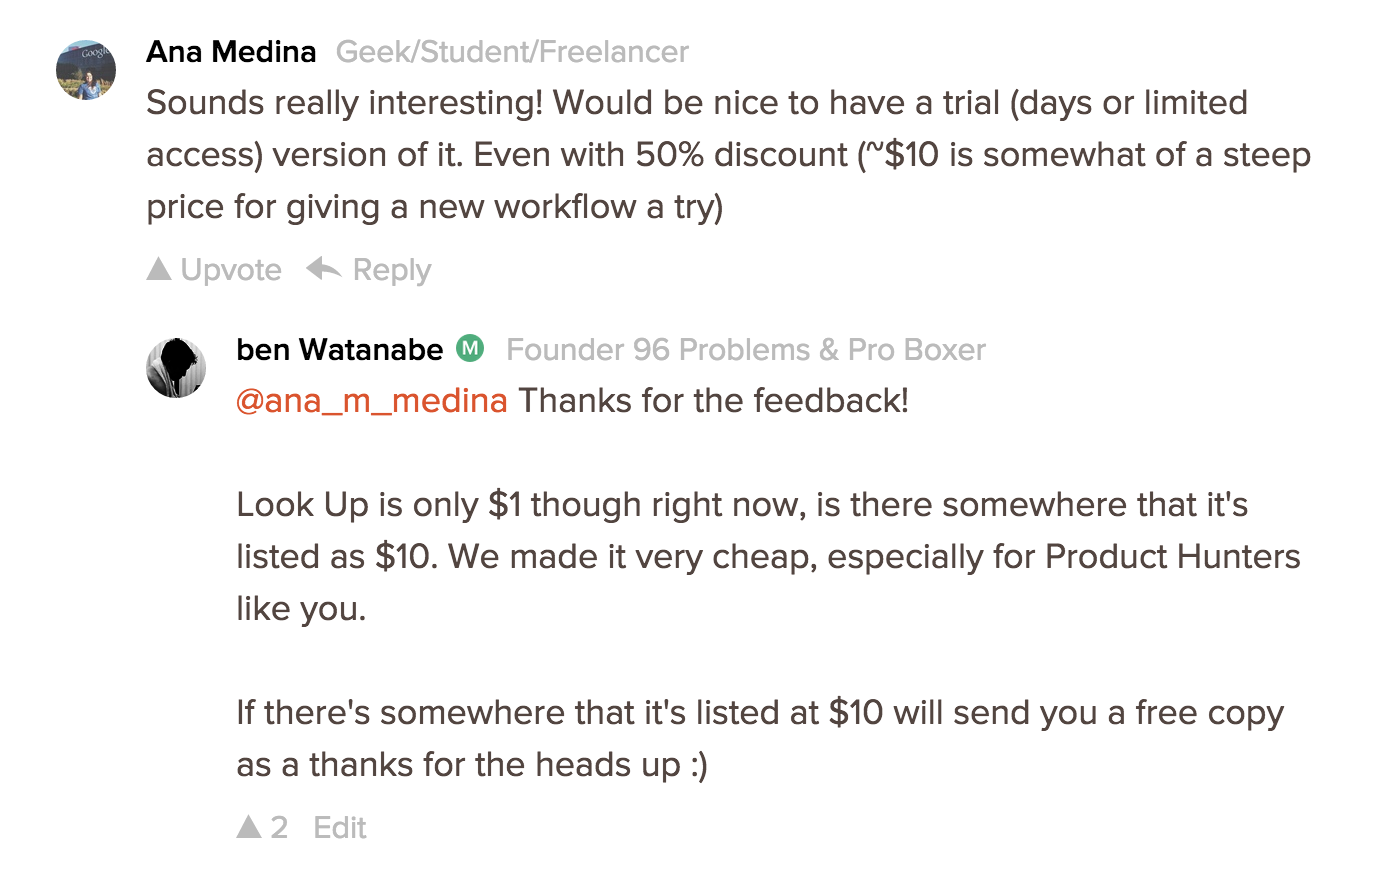Click the ben Watanabe username

(339, 350)
